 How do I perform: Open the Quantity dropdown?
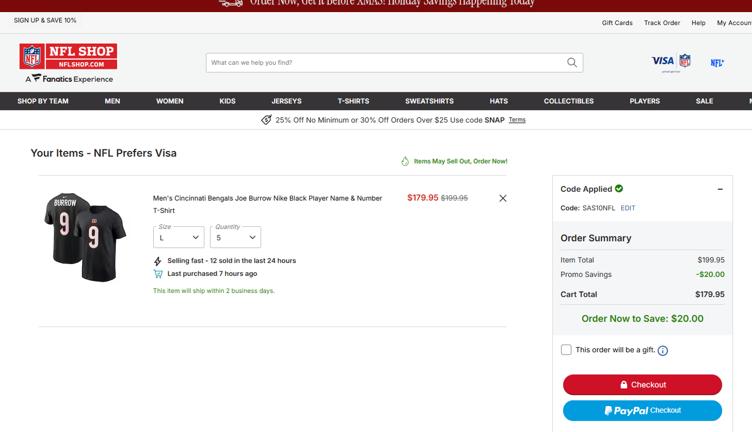[x=235, y=237]
